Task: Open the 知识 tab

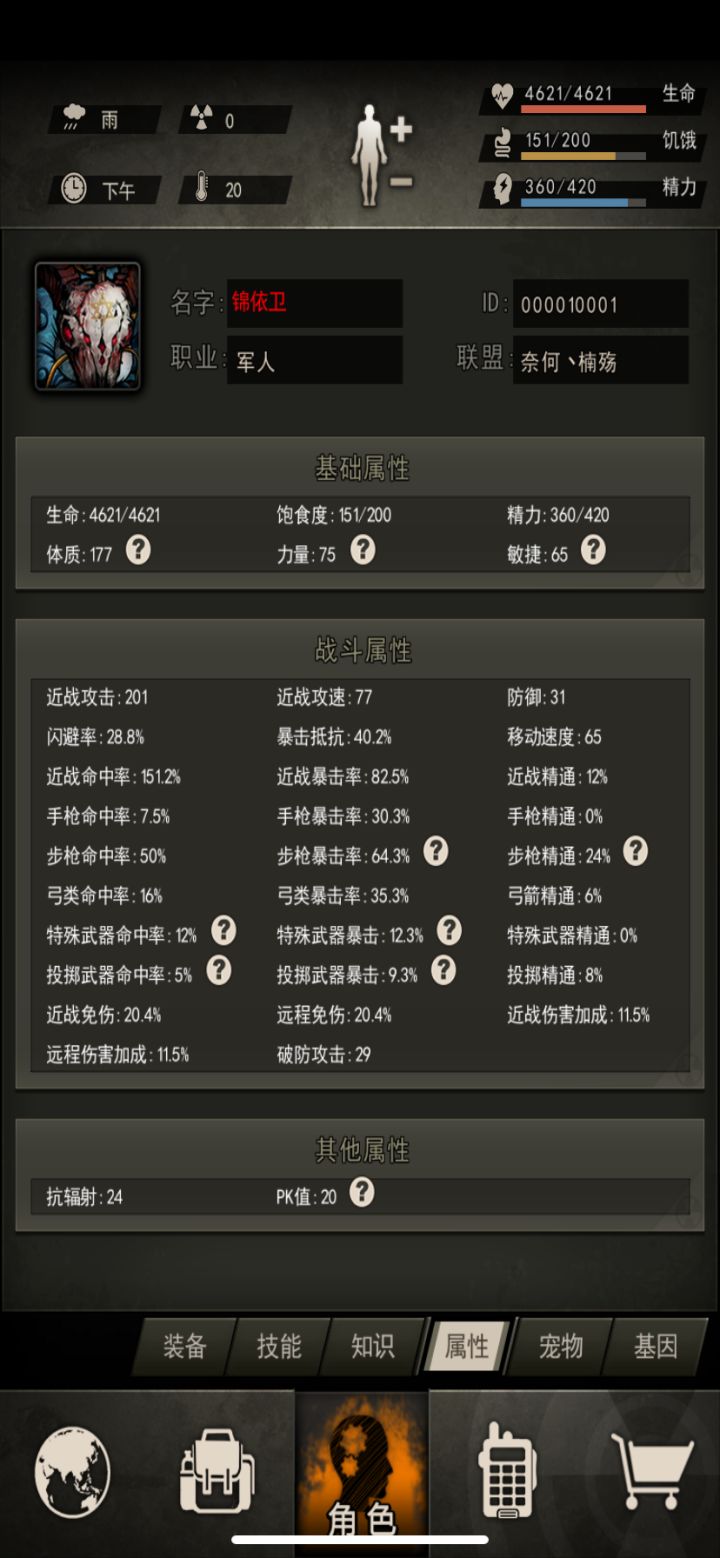Action: (x=372, y=1346)
